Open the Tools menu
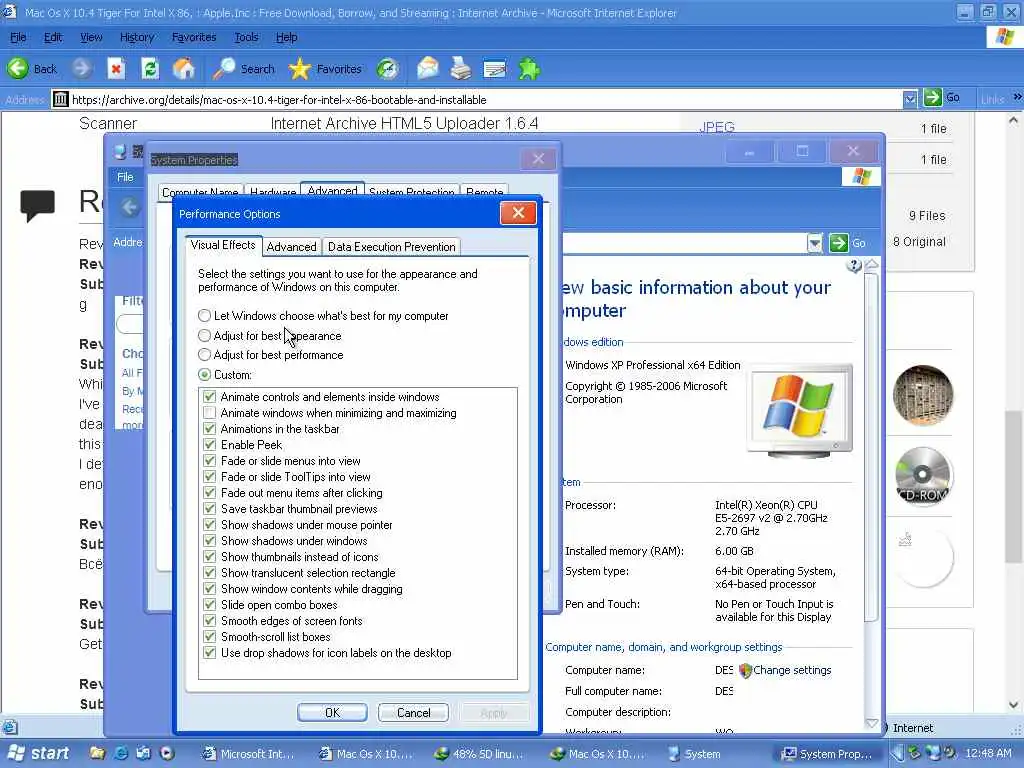The height and width of the screenshot is (768, 1024). tap(246, 37)
